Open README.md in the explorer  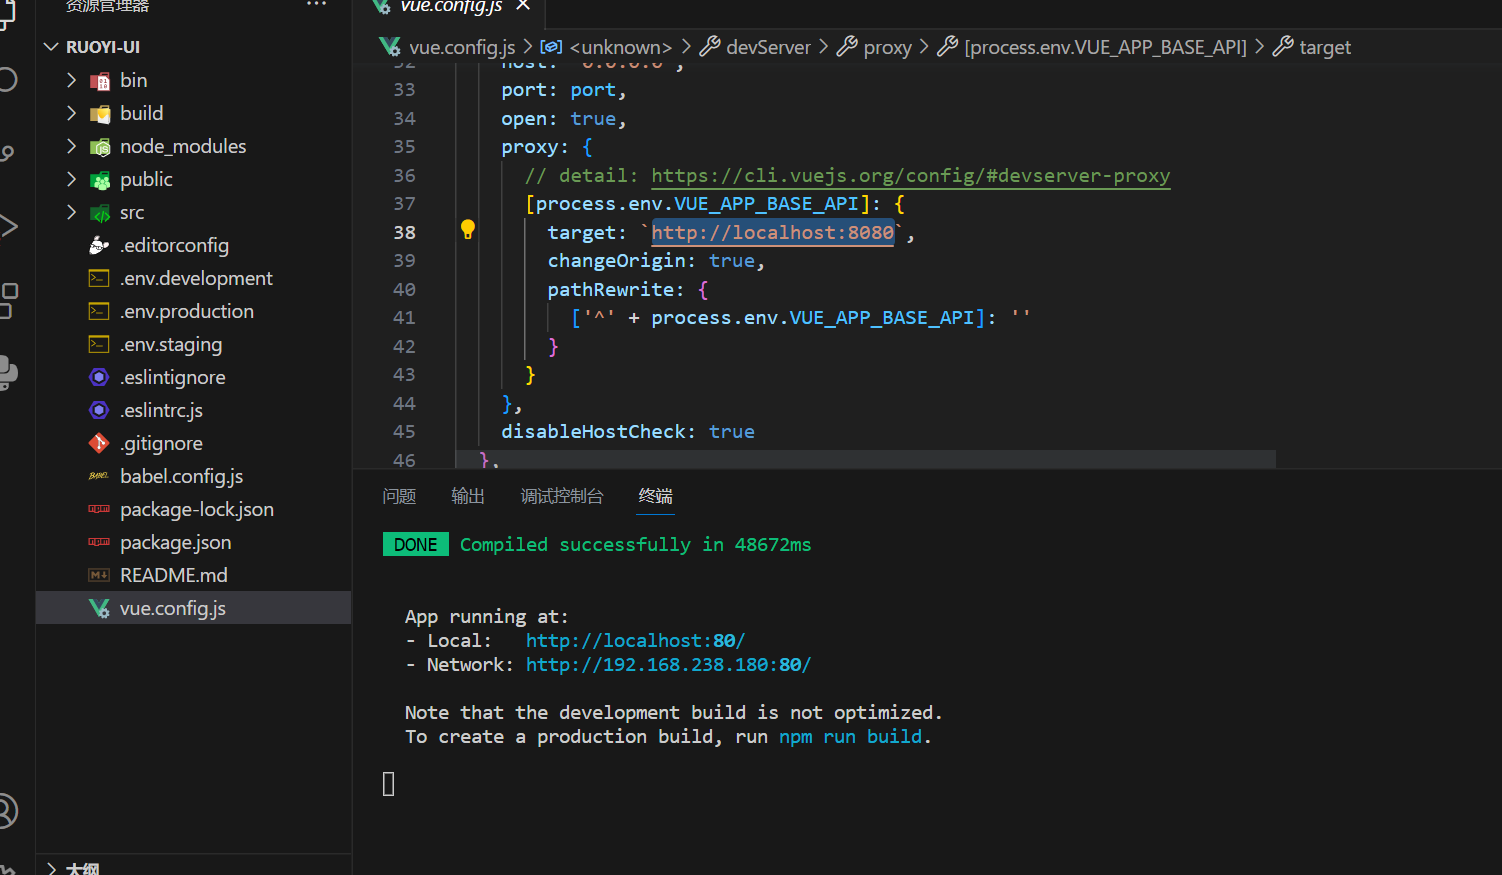[173, 575]
